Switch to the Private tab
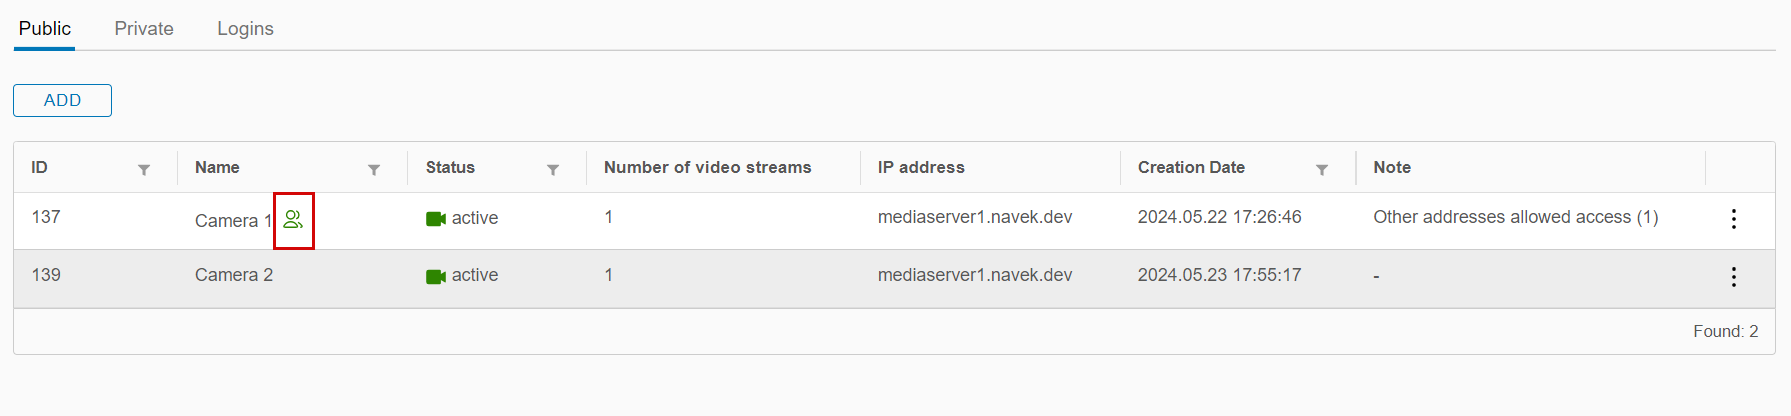 (144, 29)
